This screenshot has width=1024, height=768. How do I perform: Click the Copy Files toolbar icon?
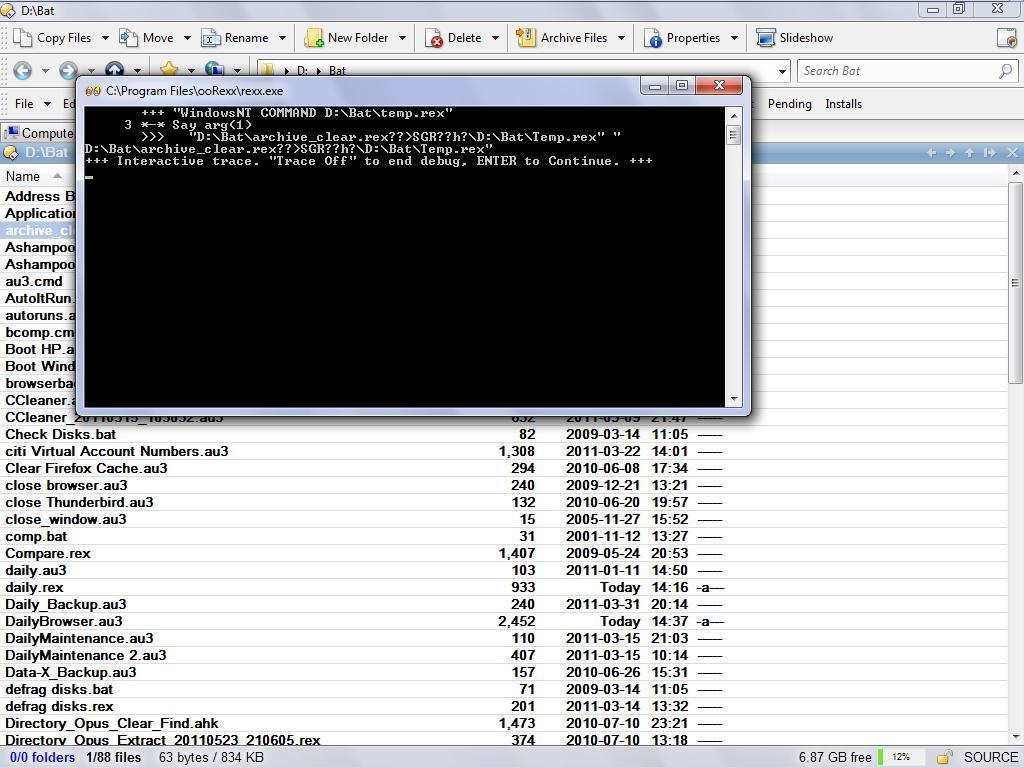click(22, 38)
